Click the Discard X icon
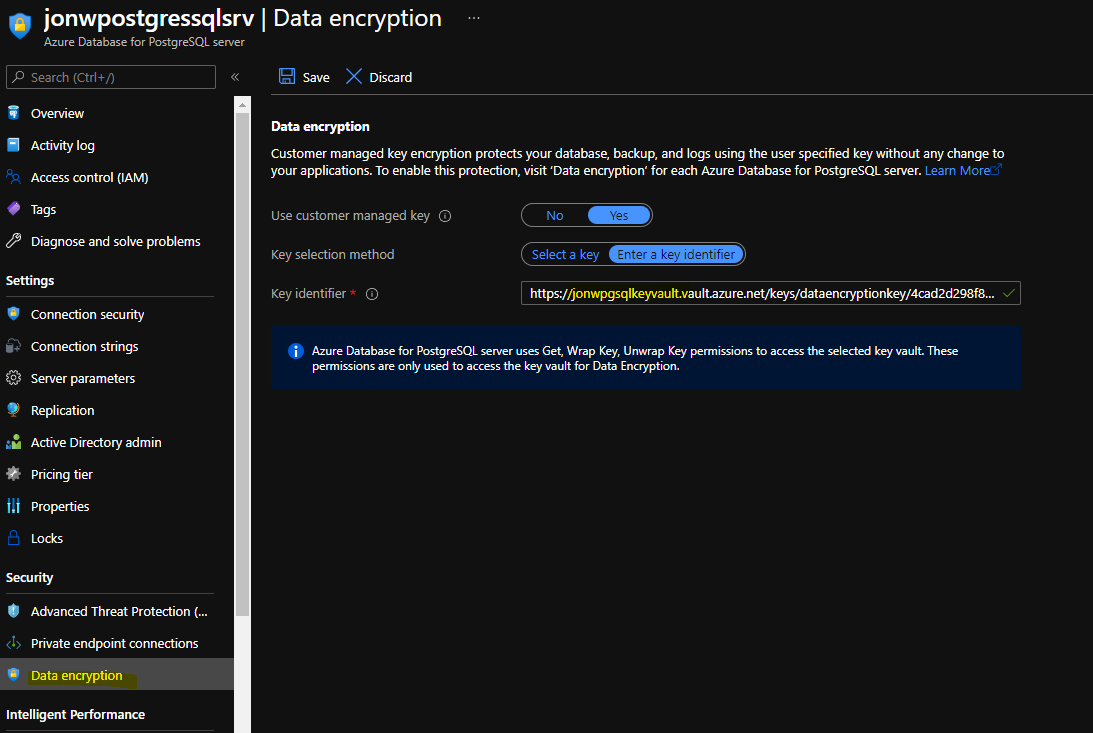 [354, 77]
